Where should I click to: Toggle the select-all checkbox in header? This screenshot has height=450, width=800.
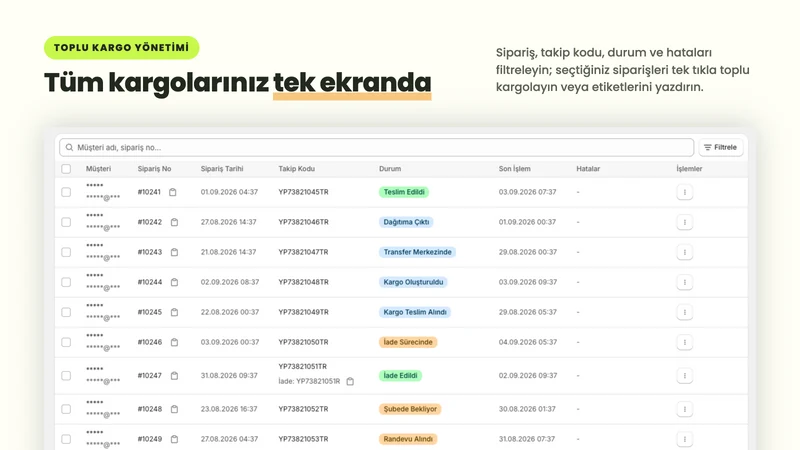click(x=66, y=169)
